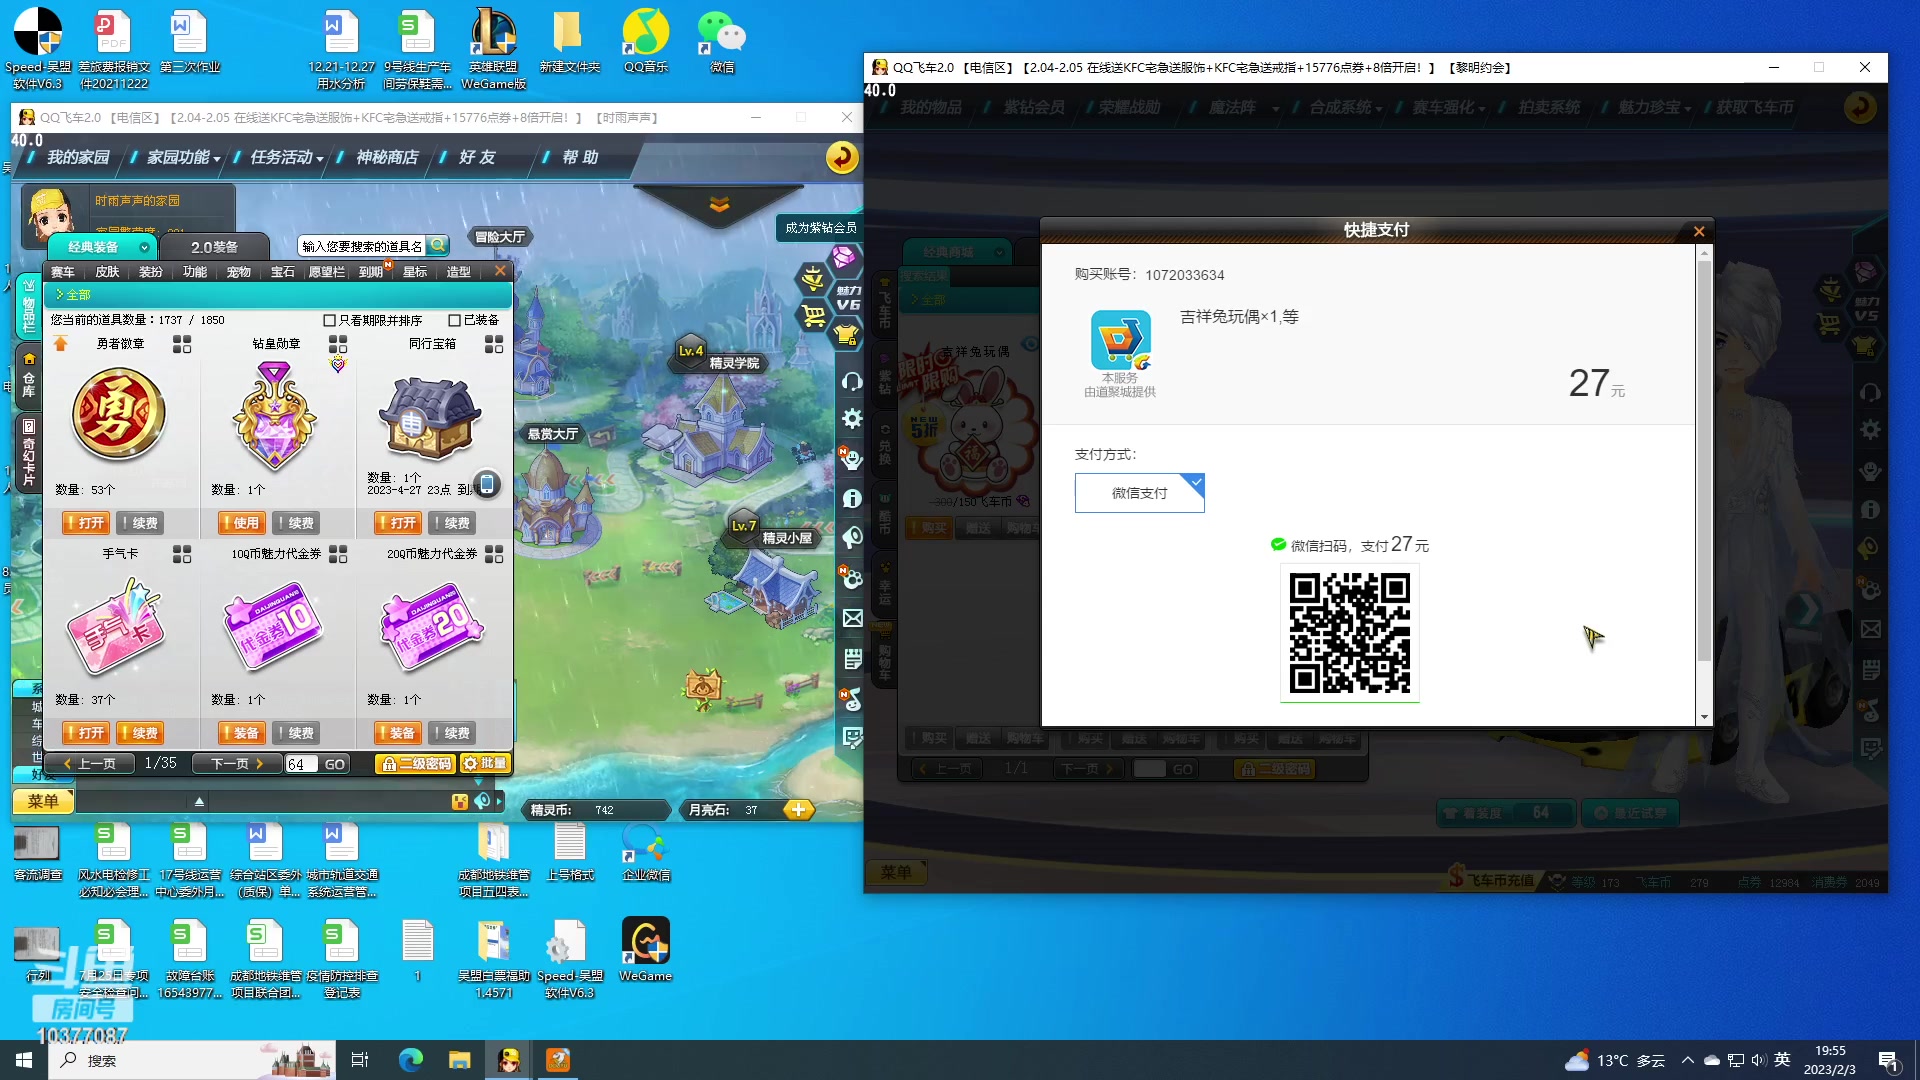1920x1080 pixels.
Task: Expand 经典装备 tab dropdown arrow
Action: [x=144, y=247]
